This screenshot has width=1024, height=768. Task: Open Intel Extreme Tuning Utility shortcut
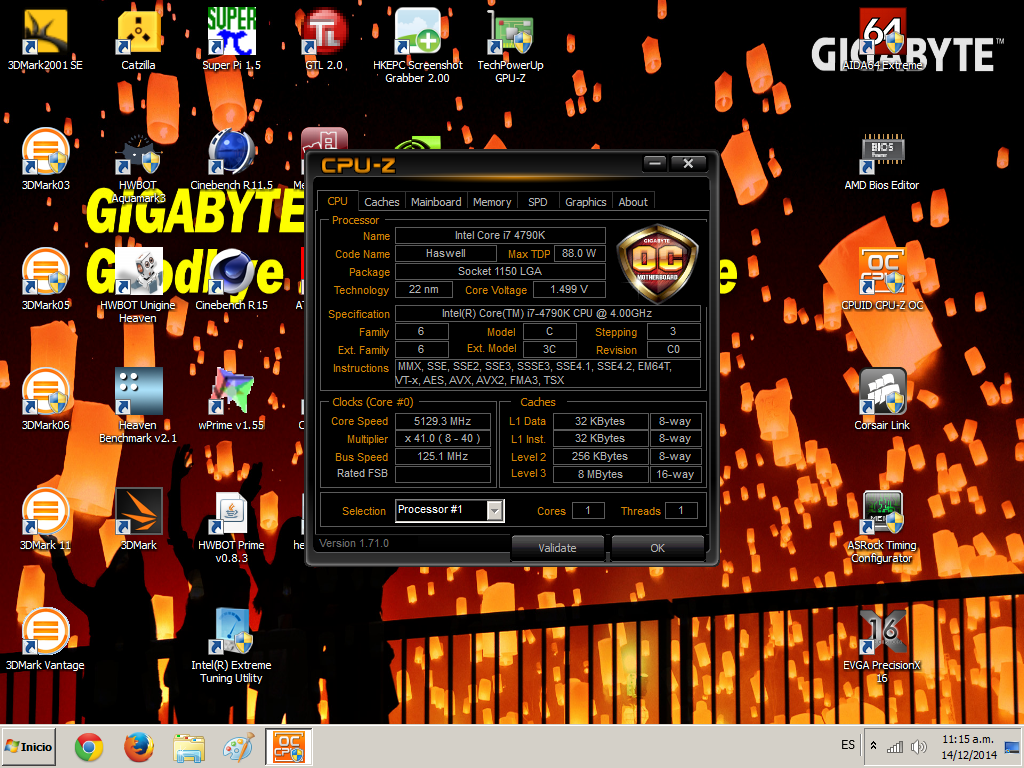point(231,647)
